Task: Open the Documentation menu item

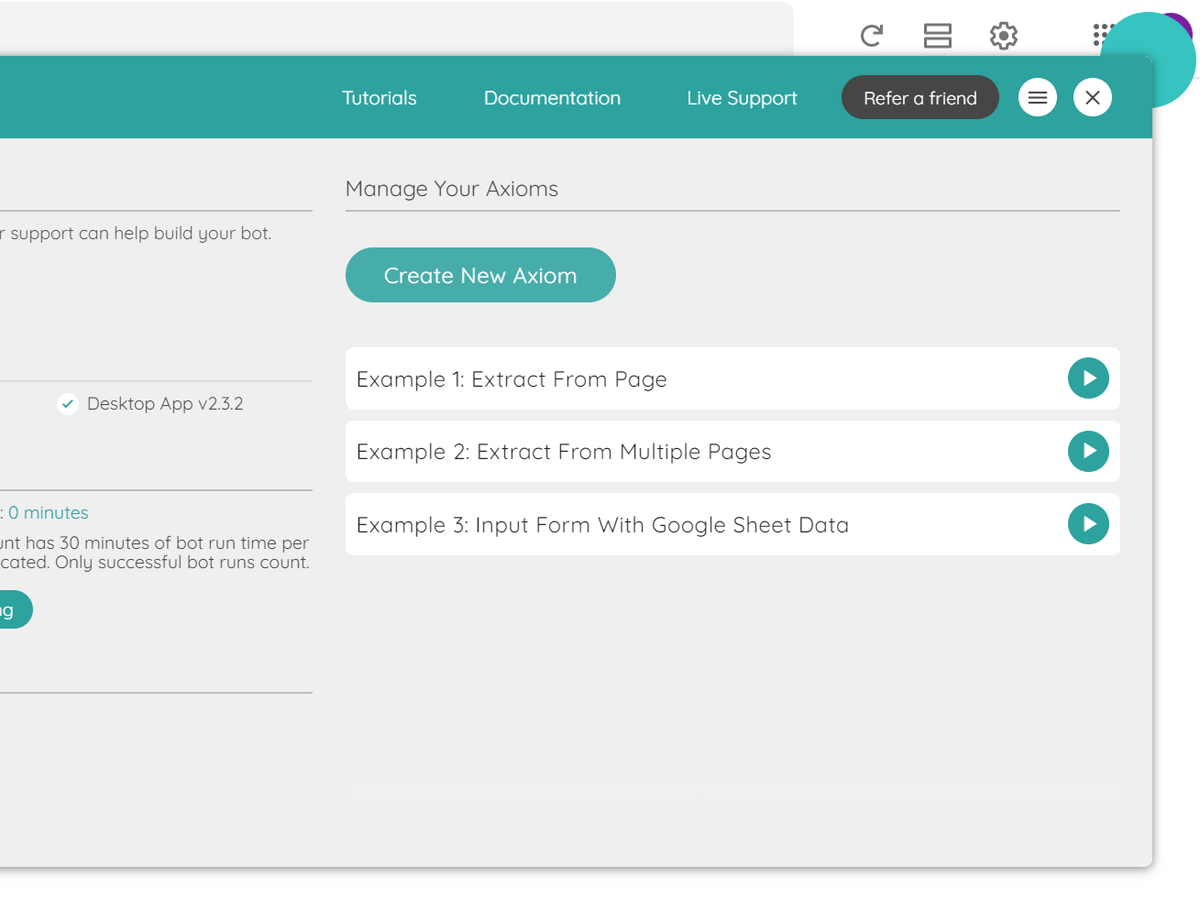Action: (552, 98)
